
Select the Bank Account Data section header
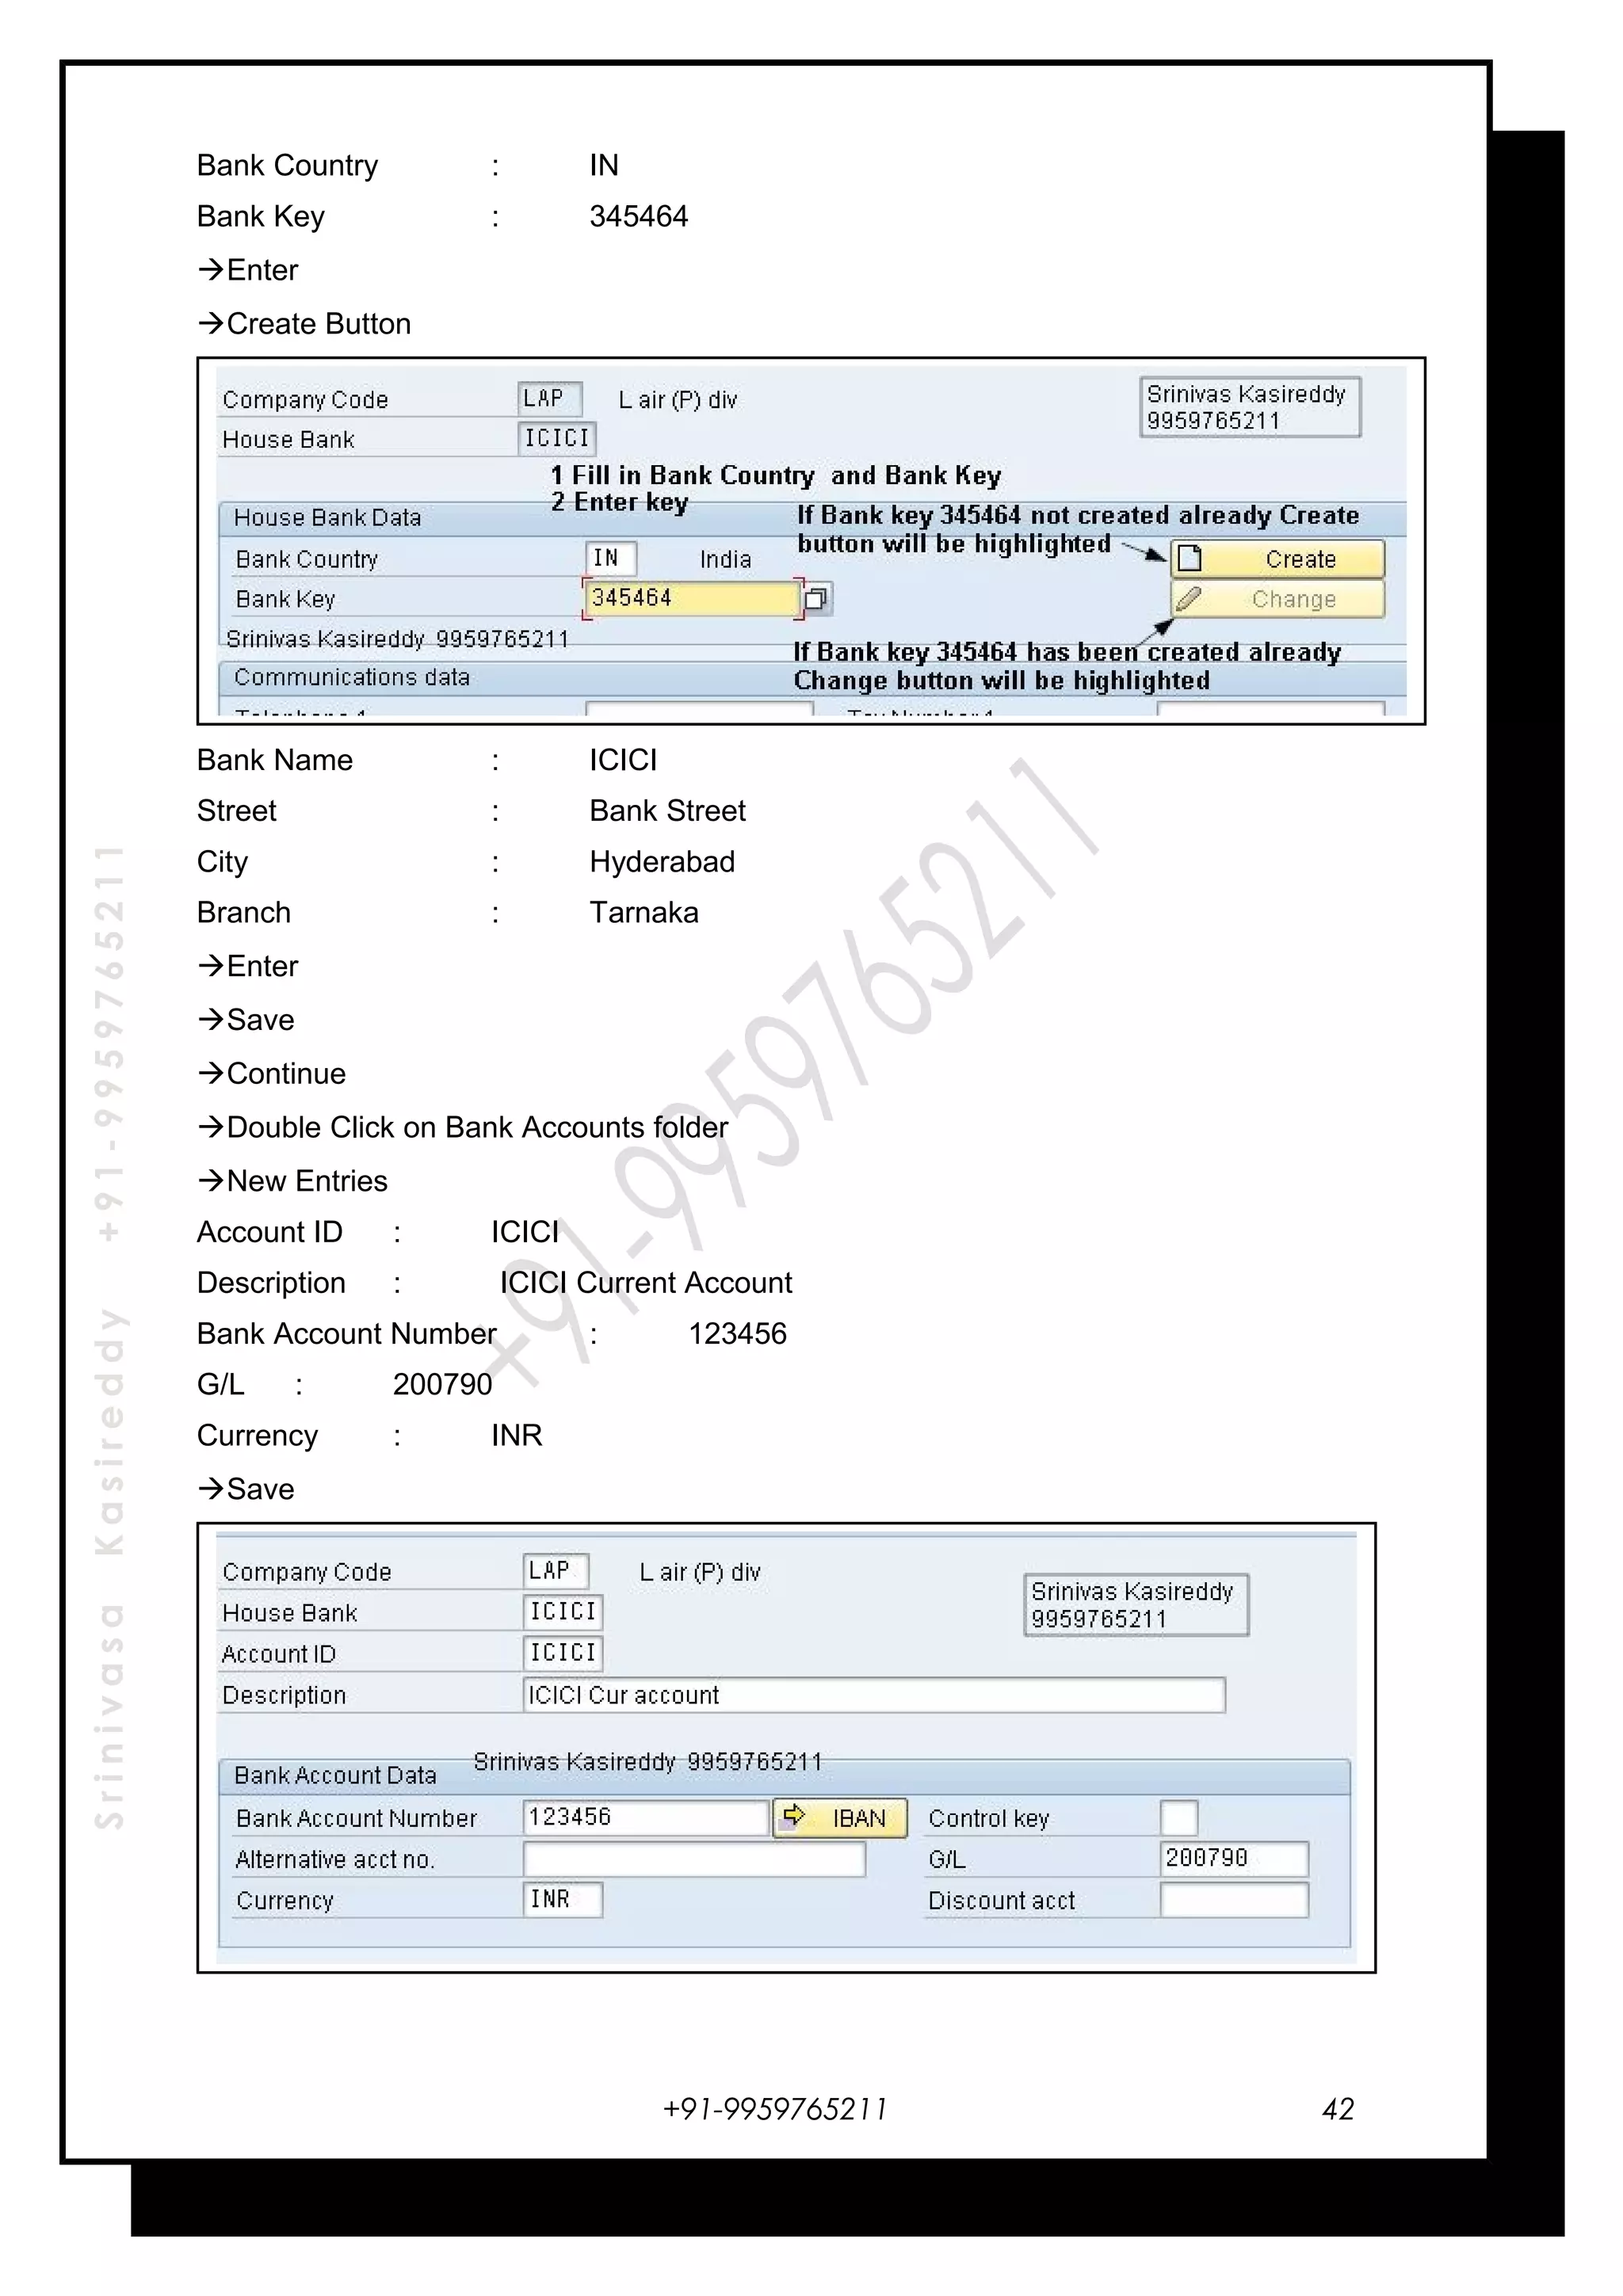pyautogui.click(x=335, y=1775)
